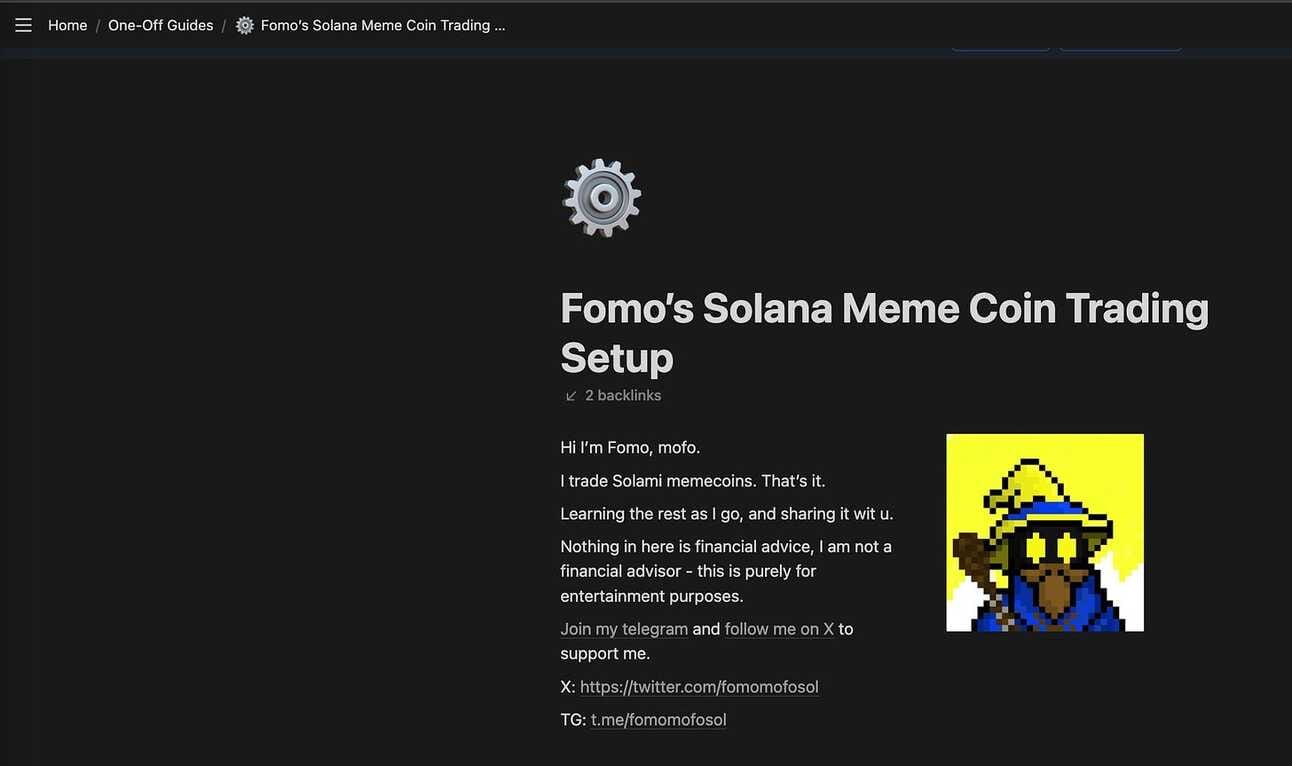Open t.me/fomomofosol Telegram link

click(x=658, y=720)
